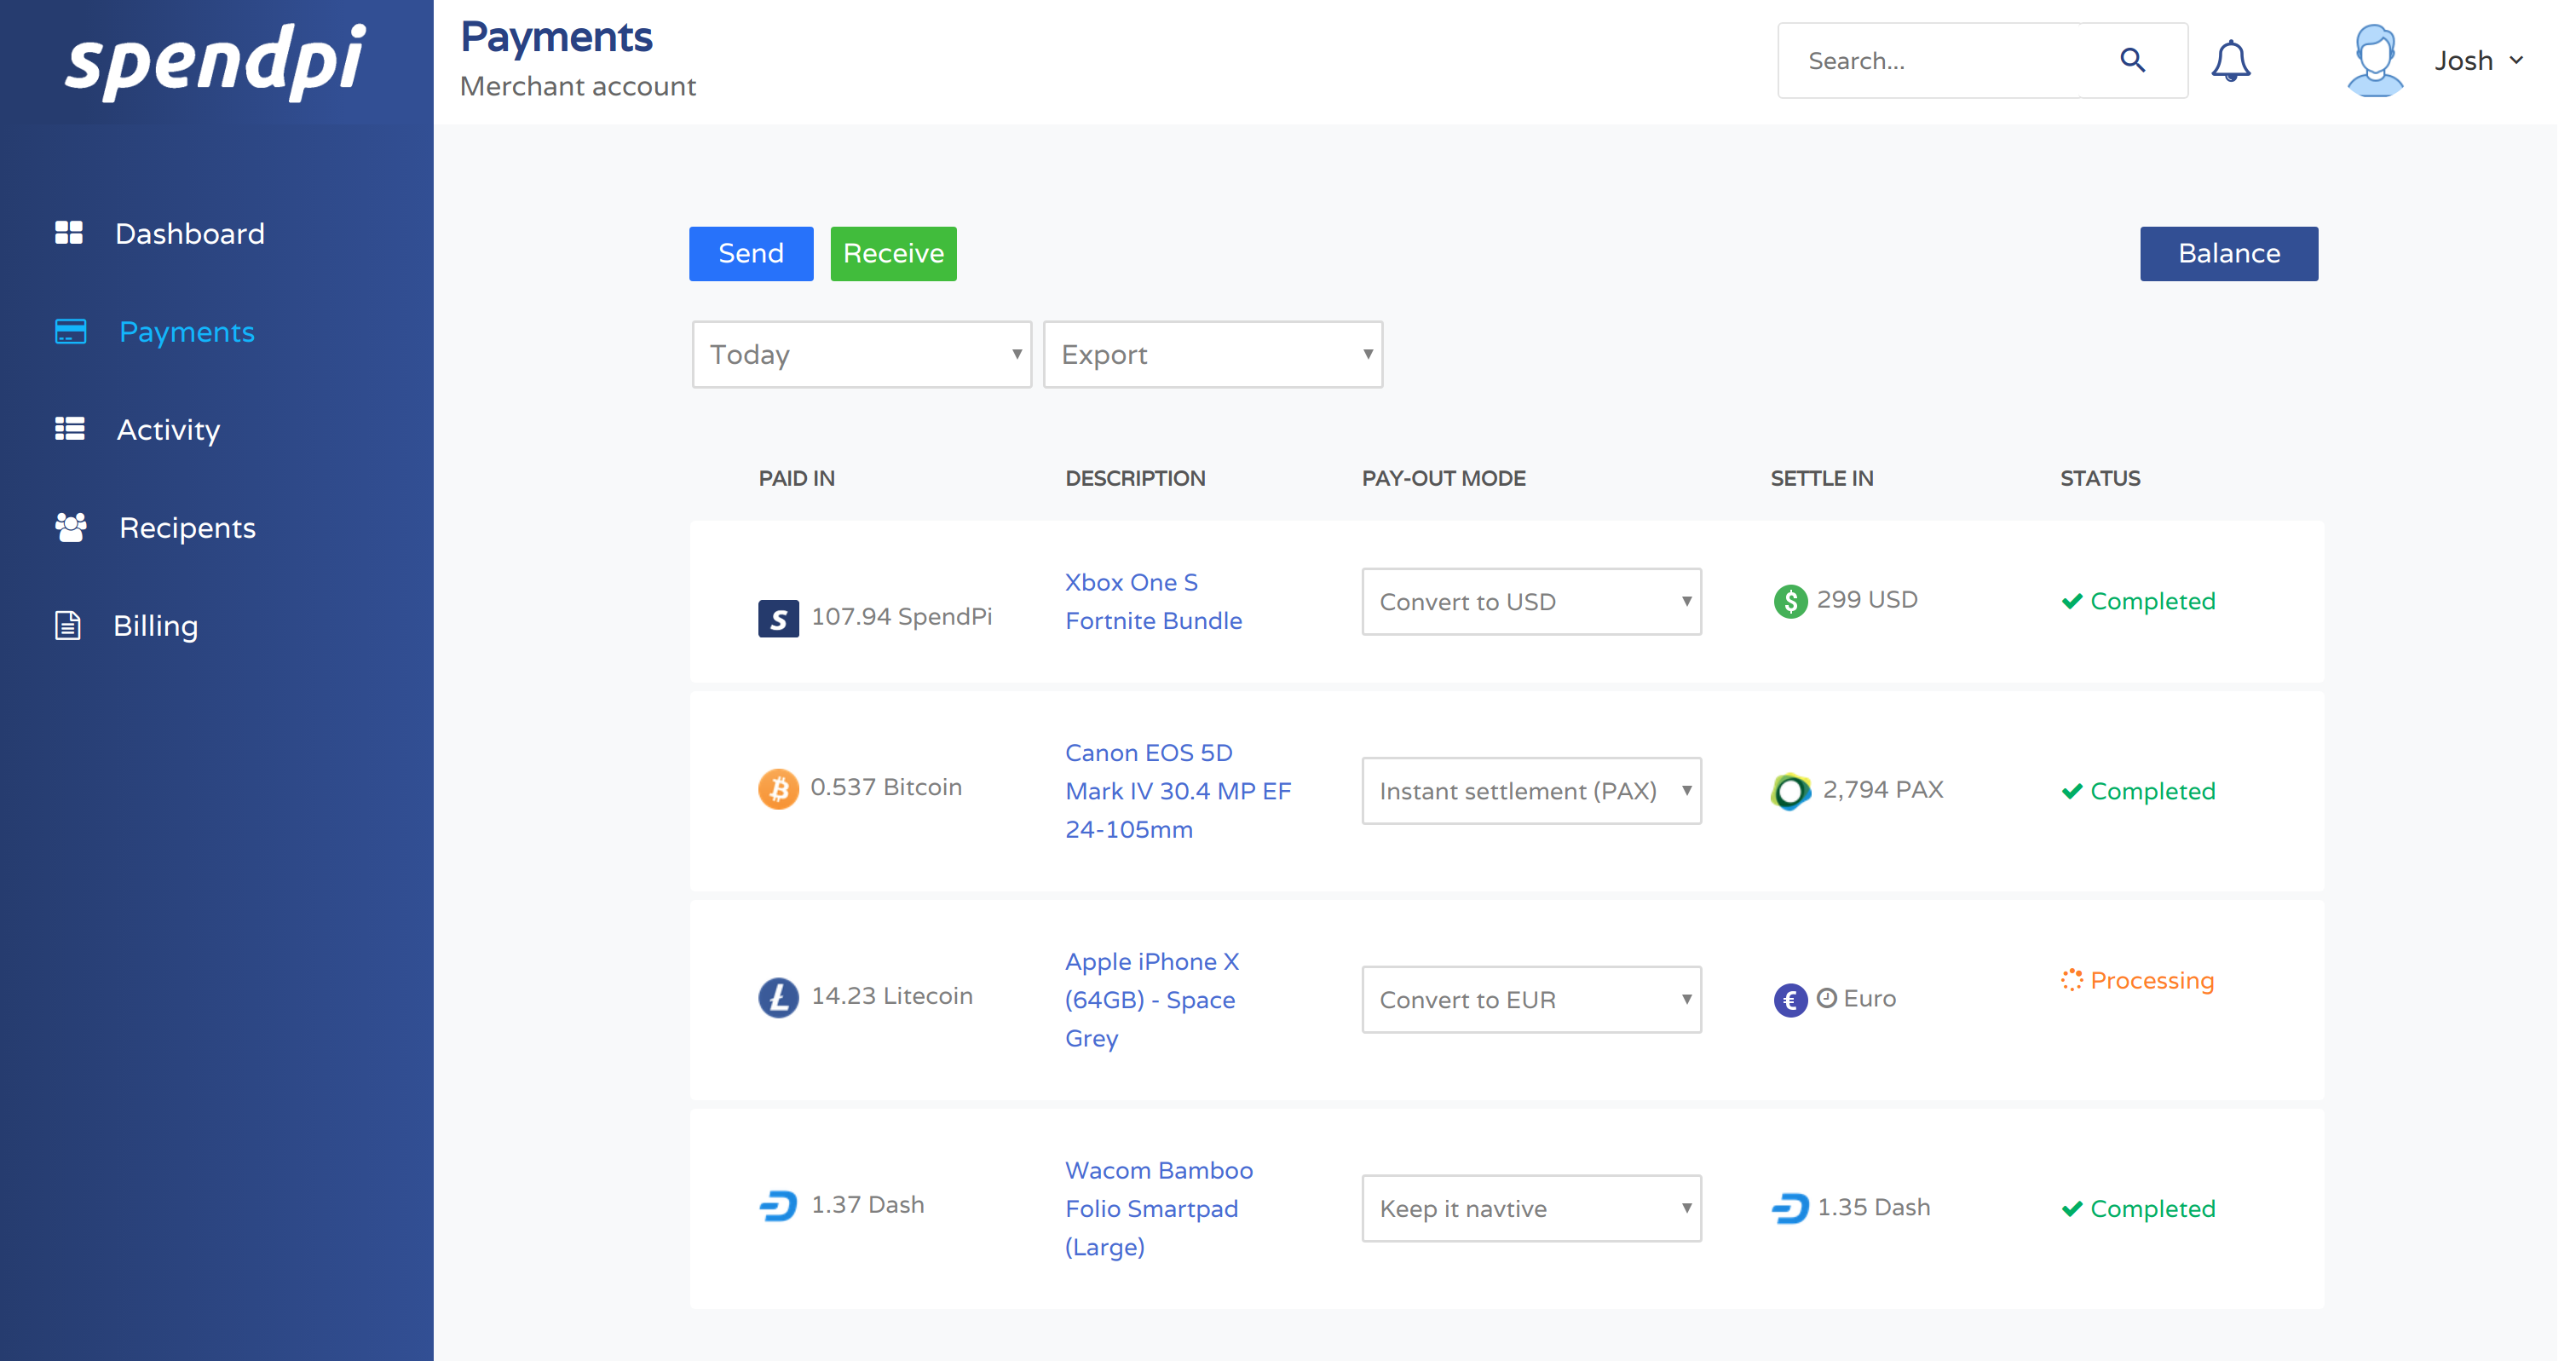Image resolution: width=2576 pixels, height=1361 pixels.
Task: Click the Receive button
Action: (x=893, y=253)
